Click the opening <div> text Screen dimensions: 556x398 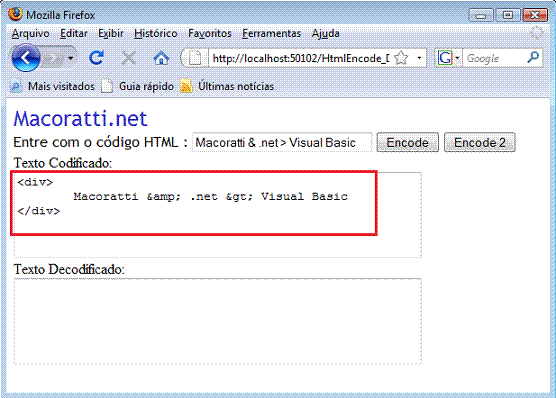pyautogui.click(x=35, y=182)
